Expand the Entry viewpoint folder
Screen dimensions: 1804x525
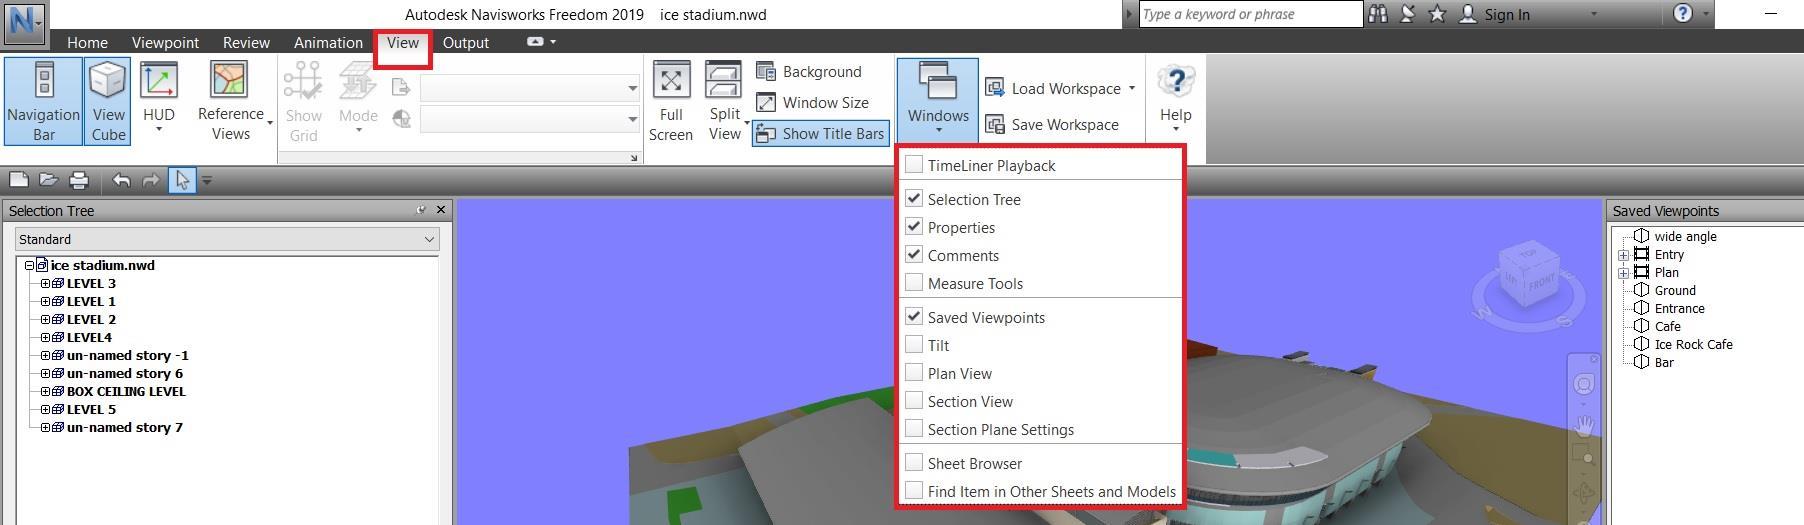tap(1624, 255)
